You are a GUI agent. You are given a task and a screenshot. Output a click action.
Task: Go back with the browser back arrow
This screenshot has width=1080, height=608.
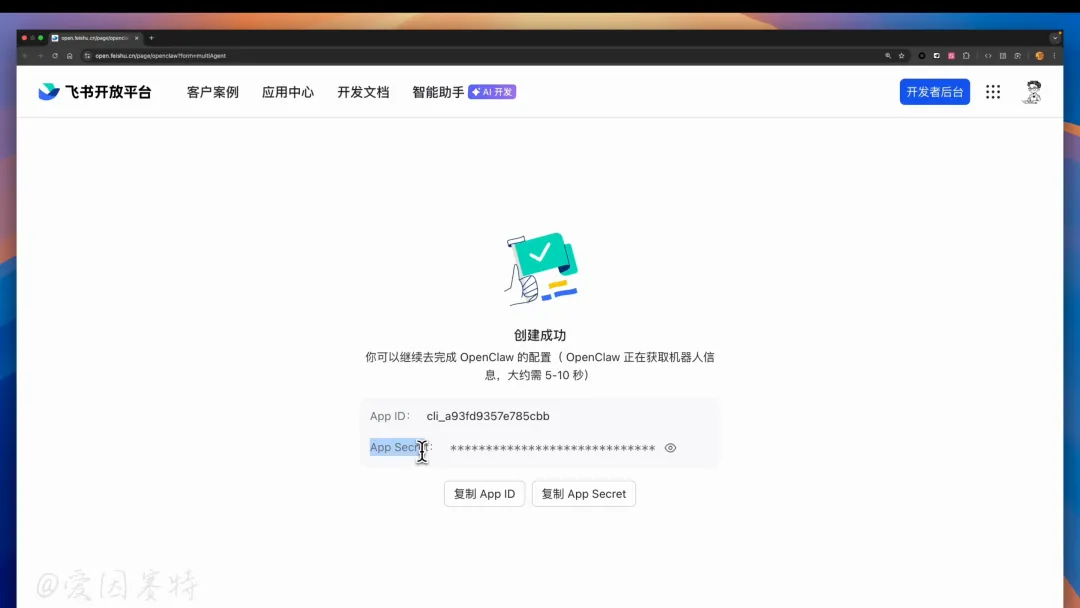25,56
